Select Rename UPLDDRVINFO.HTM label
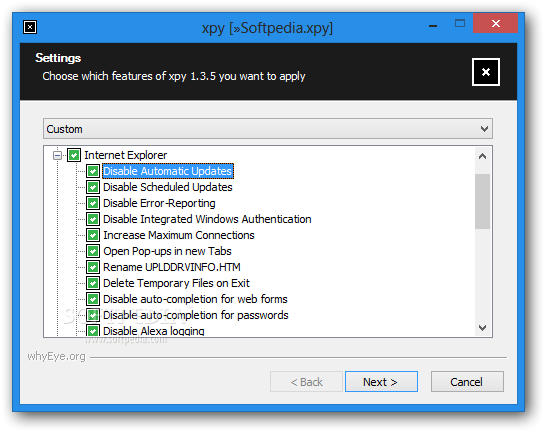Screen dimensions: 545x432 coord(172,267)
